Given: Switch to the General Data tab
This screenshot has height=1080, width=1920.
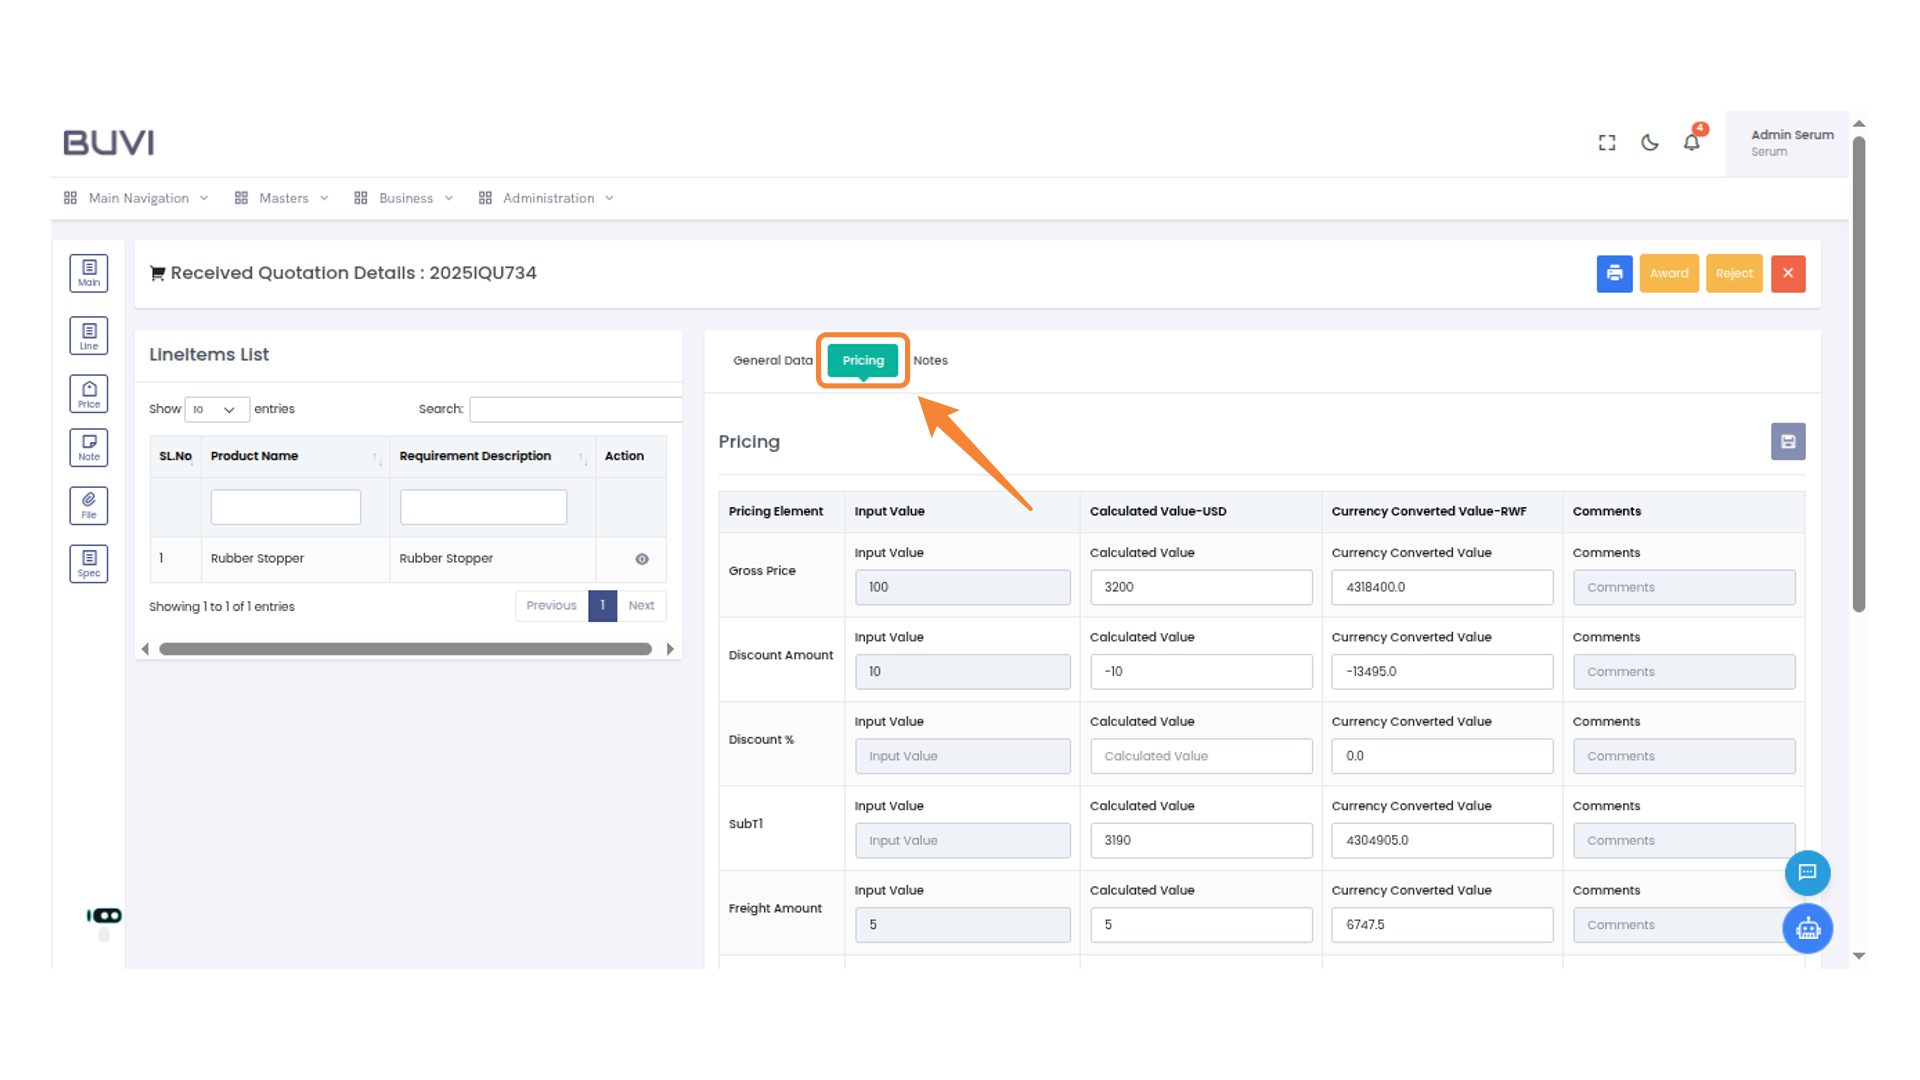Looking at the screenshot, I should click(772, 360).
